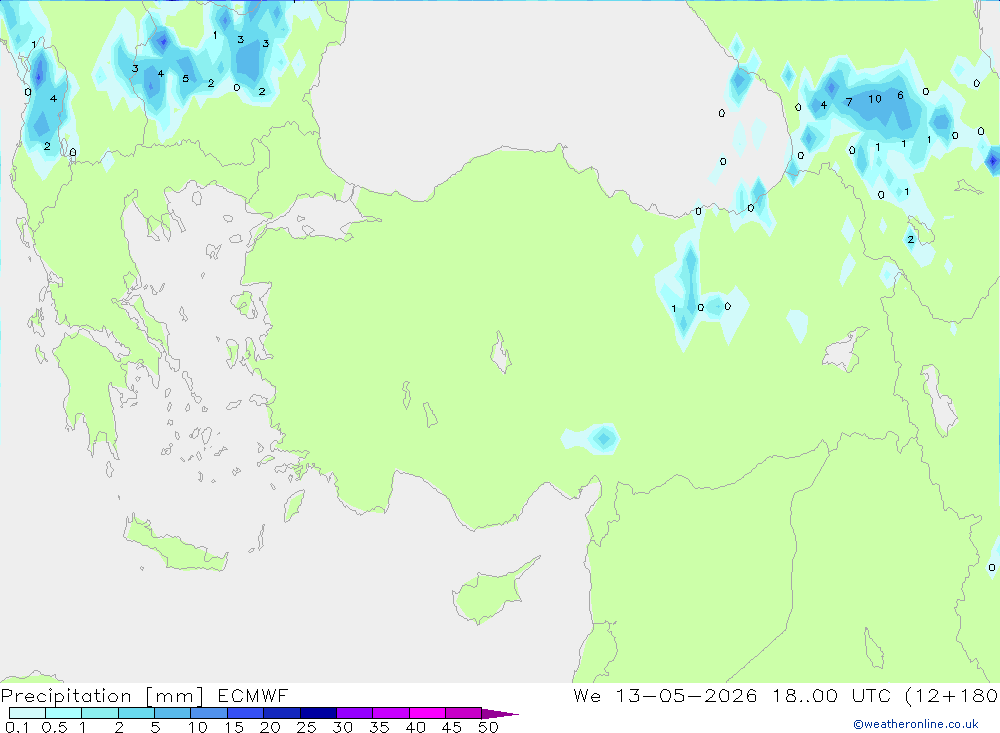The image size is (1000, 733).
Task: Click the map precipitation value '7'
Action: click(849, 101)
